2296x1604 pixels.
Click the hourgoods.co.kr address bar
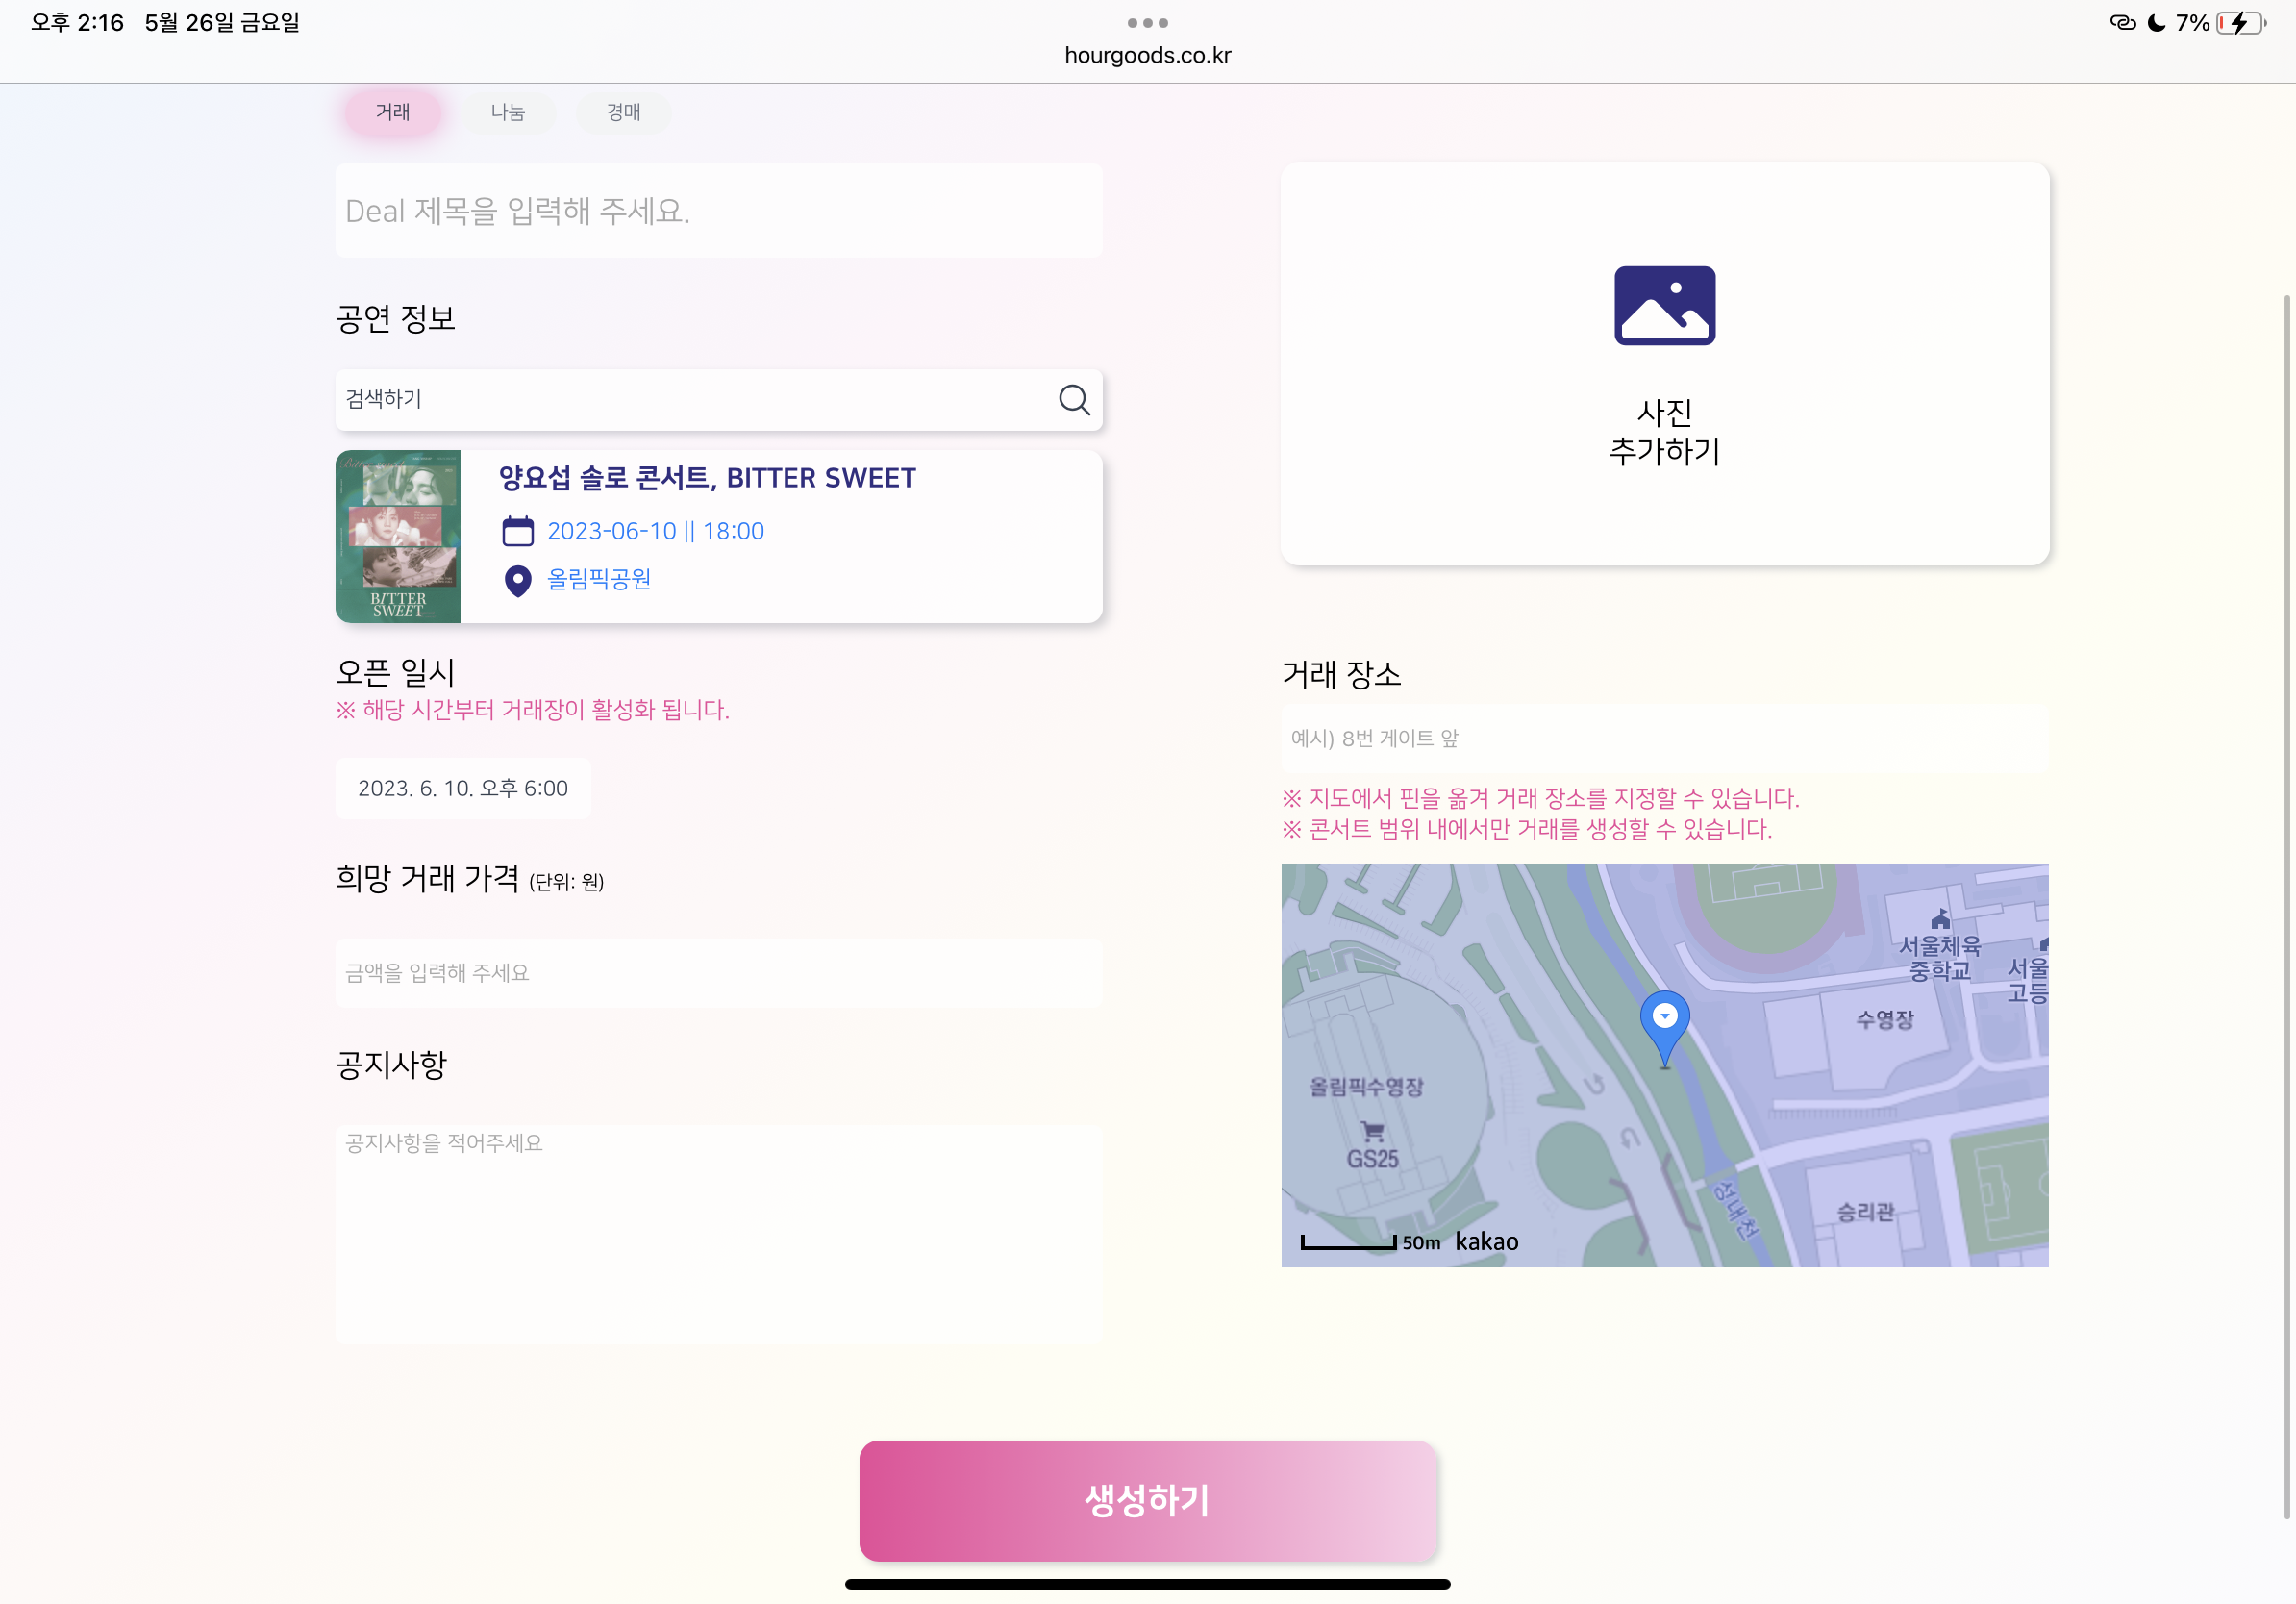tap(1148, 55)
